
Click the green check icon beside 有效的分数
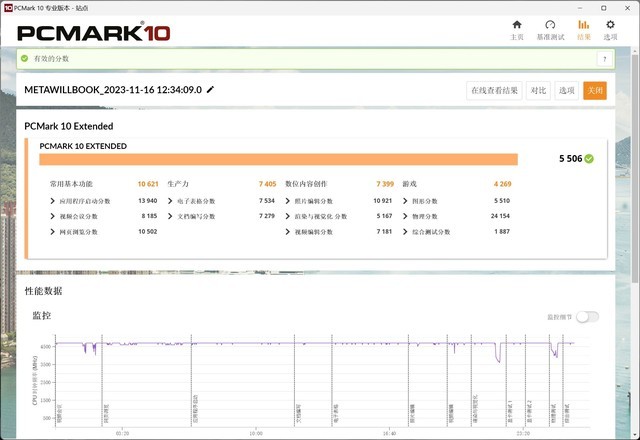coord(24,58)
